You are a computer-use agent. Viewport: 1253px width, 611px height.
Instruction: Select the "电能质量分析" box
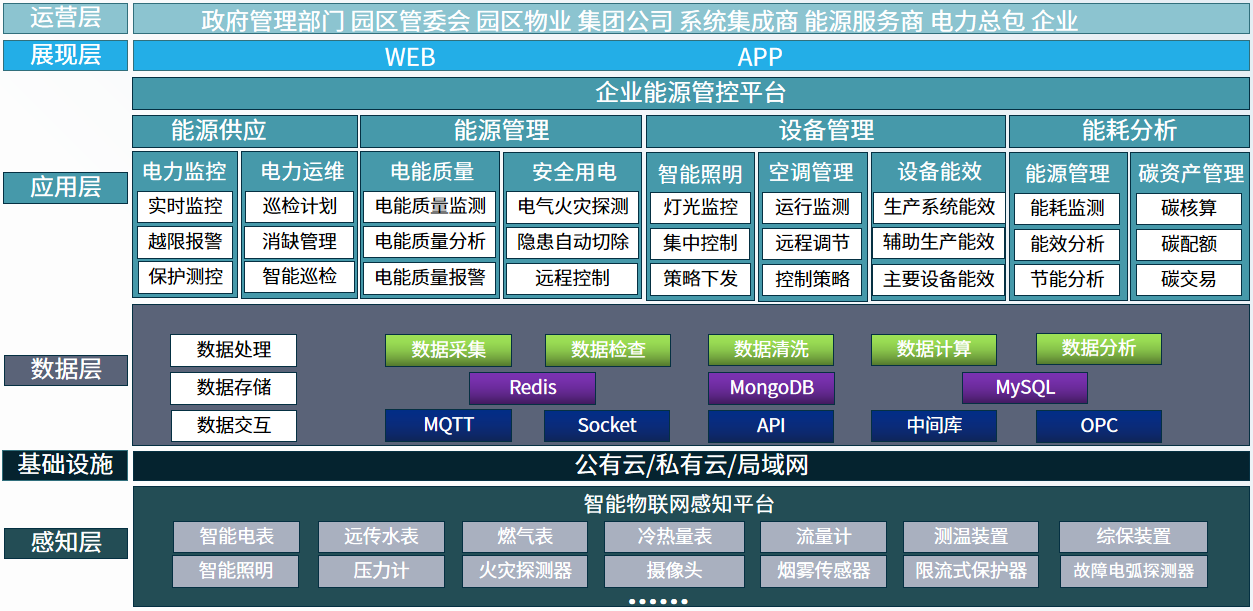pyautogui.click(x=430, y=242)
